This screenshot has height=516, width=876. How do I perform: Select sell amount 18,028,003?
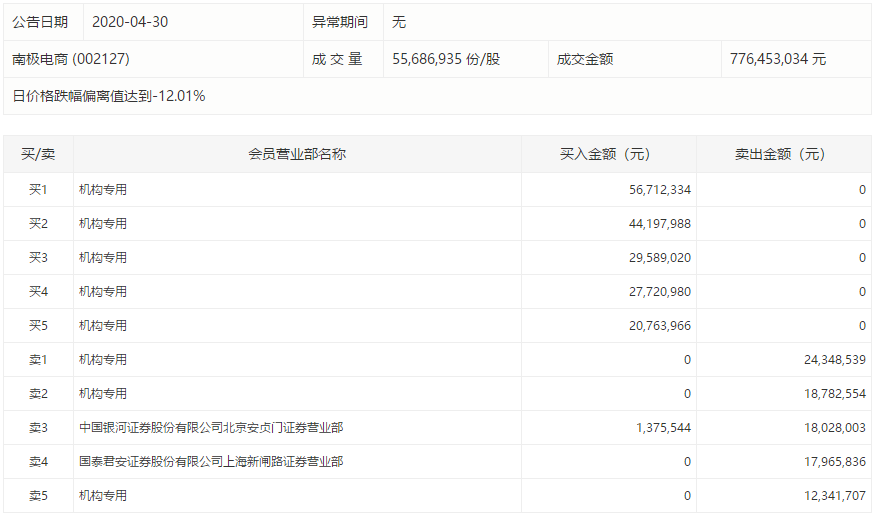click(x=835, y=428)
